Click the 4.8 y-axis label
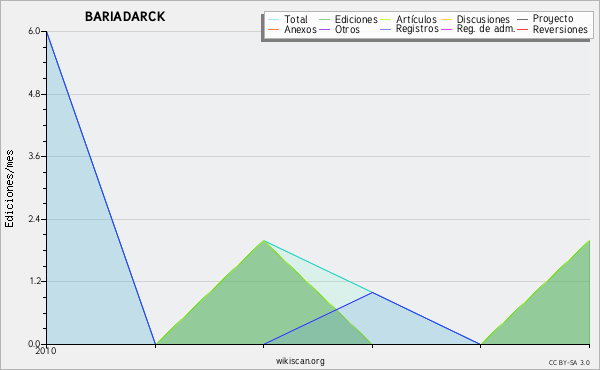The width and height of the screenshot is (600, 370). (34, 94)
